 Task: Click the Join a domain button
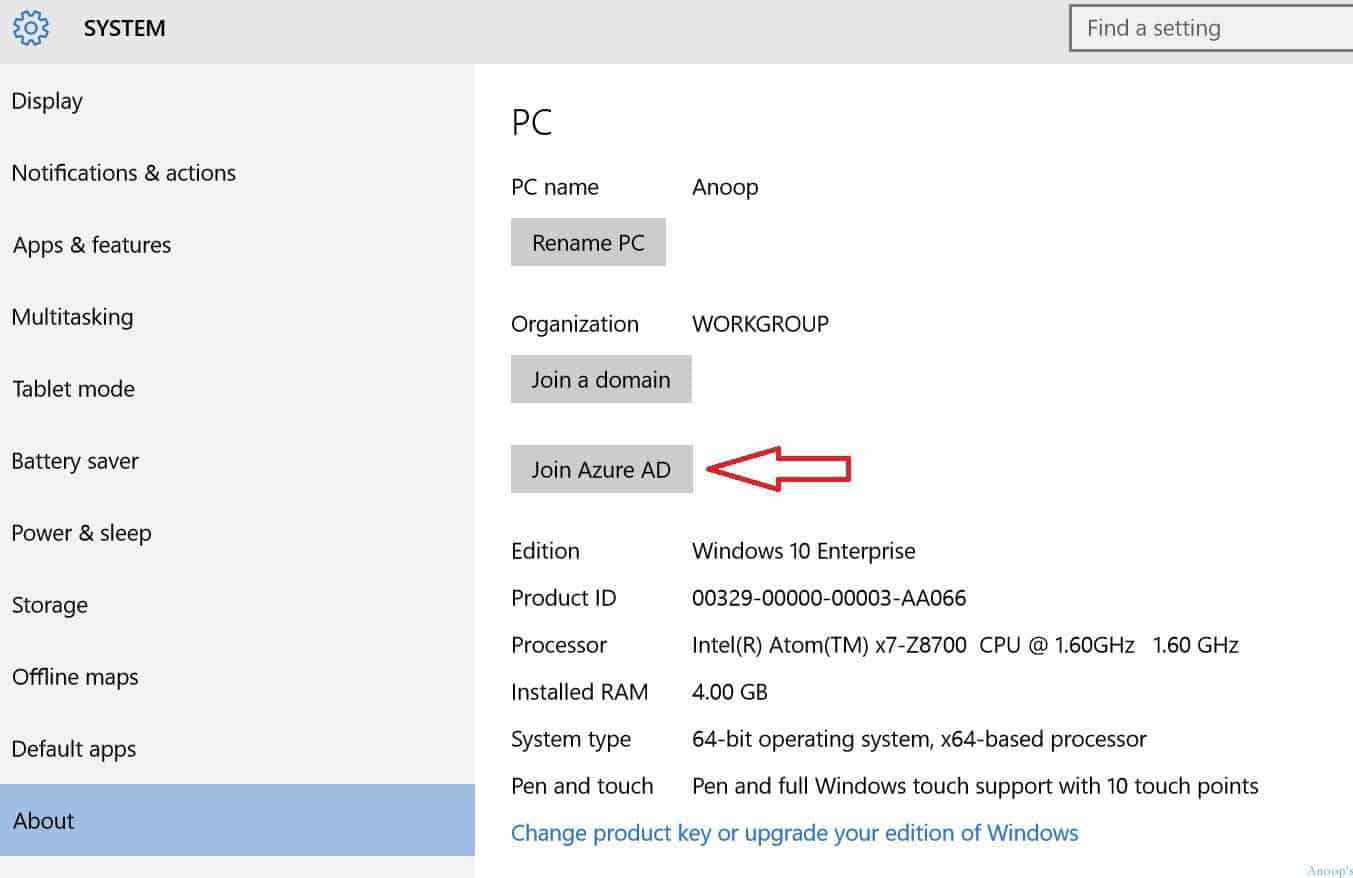coord(601,380)
